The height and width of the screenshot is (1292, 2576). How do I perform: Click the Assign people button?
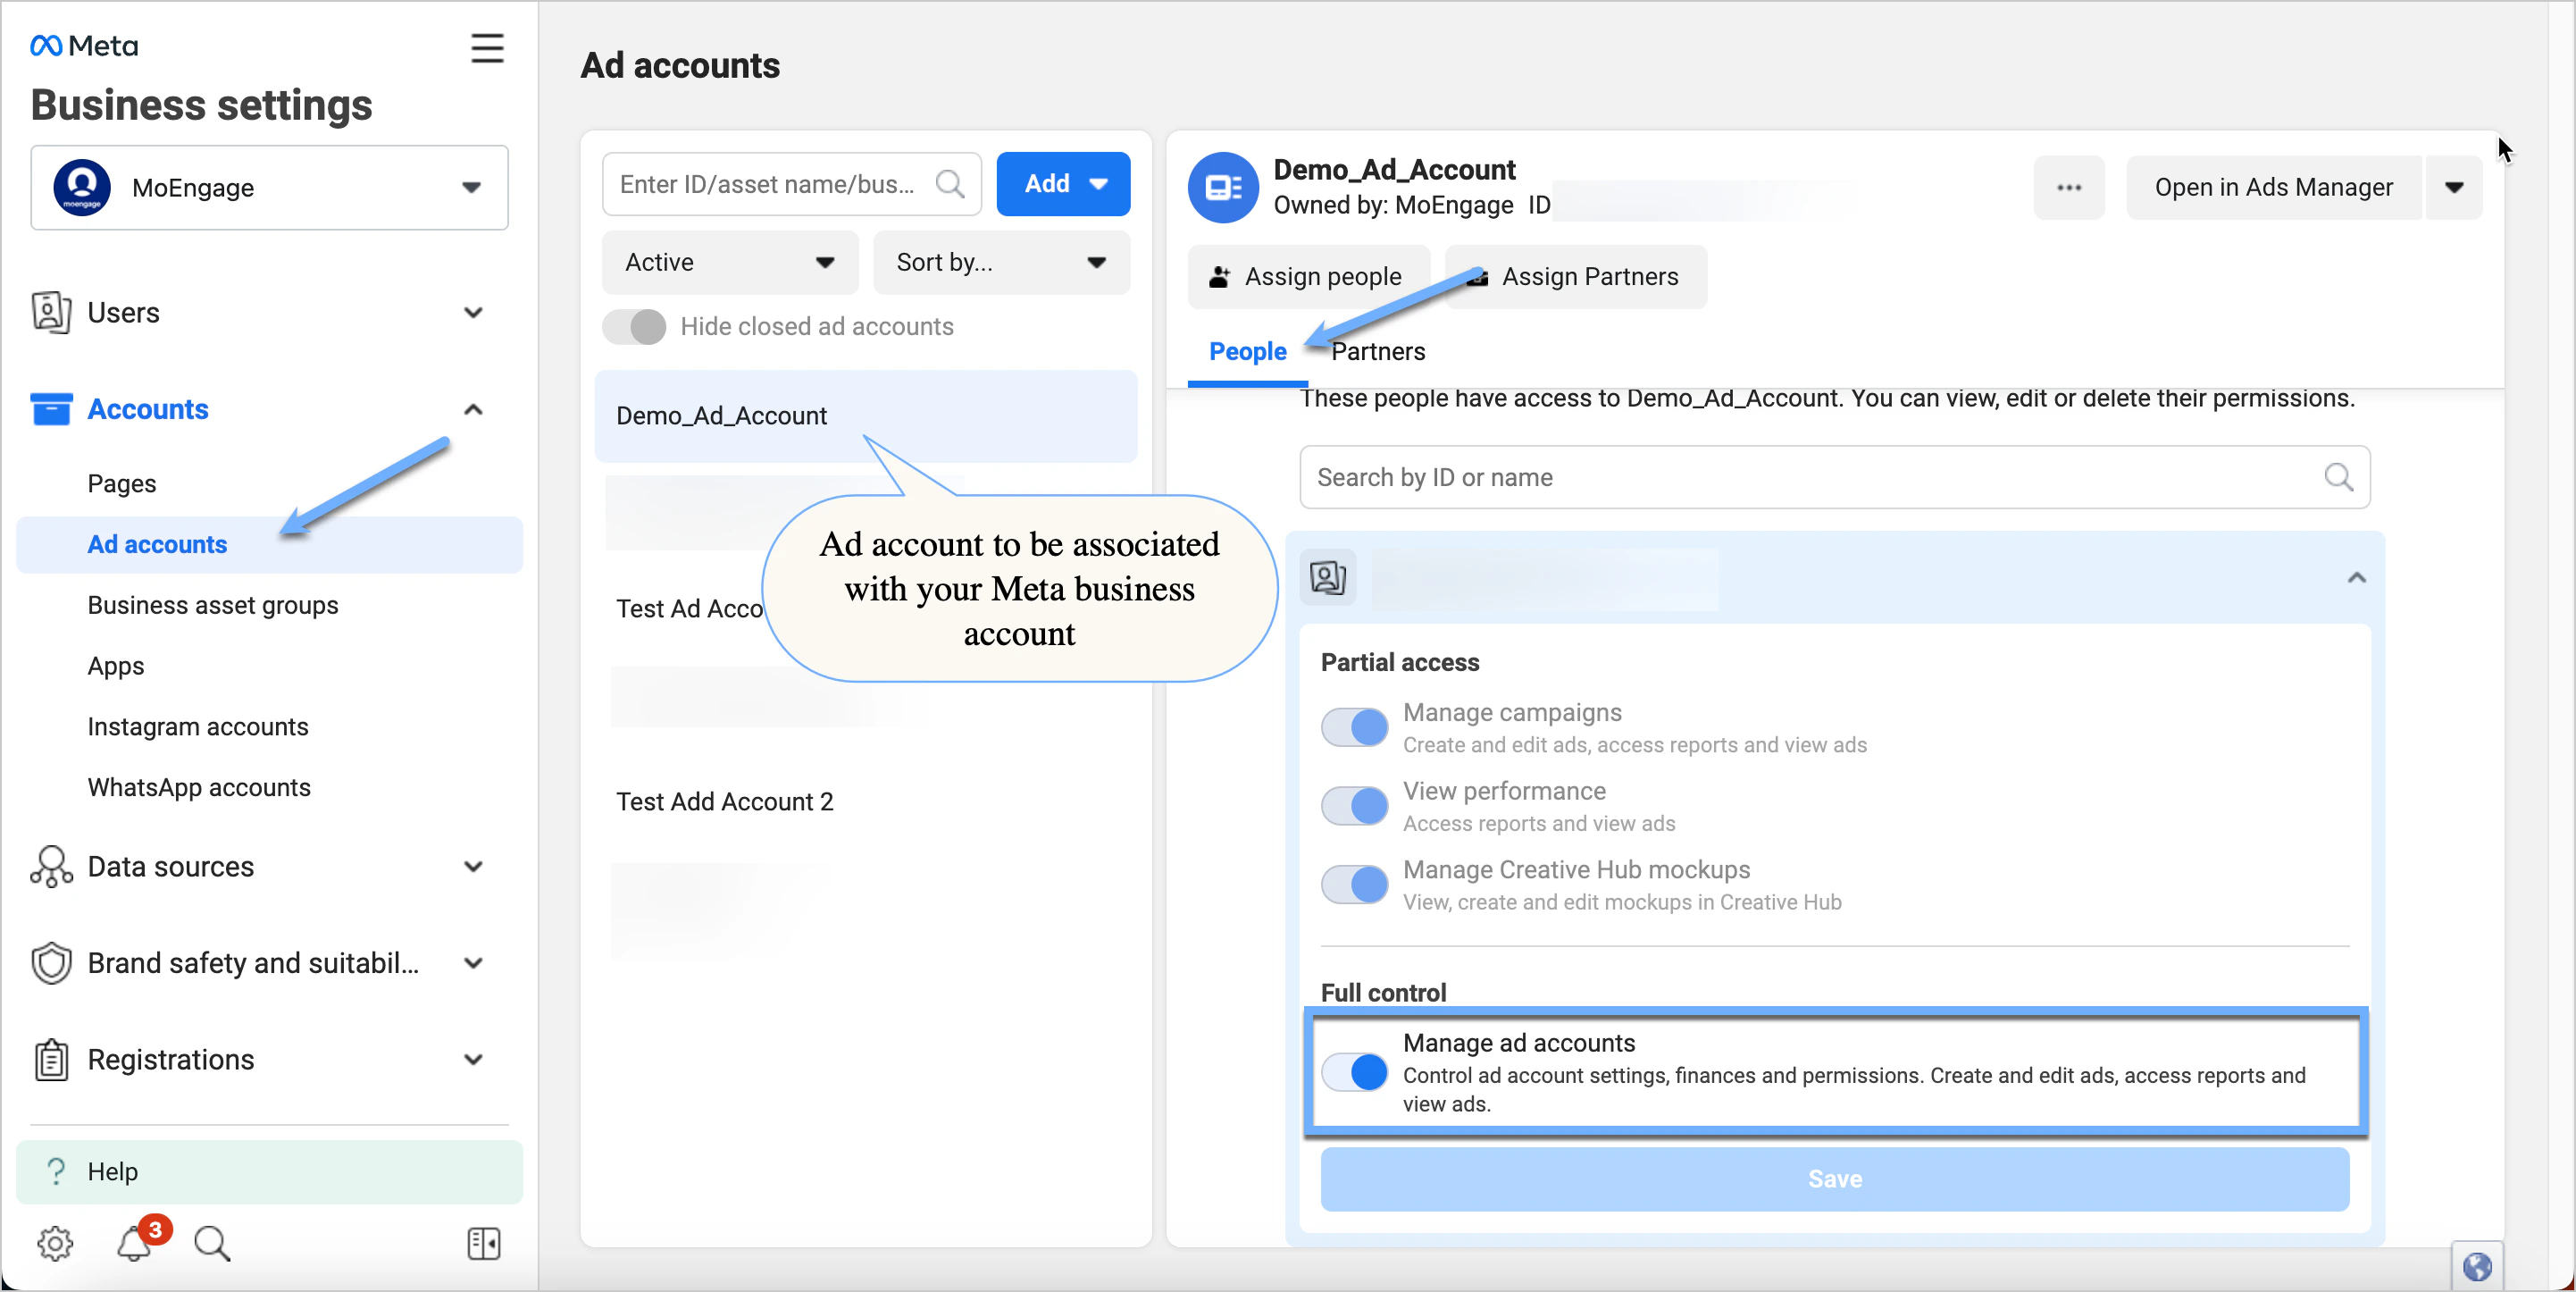[x=1308, y=277]
